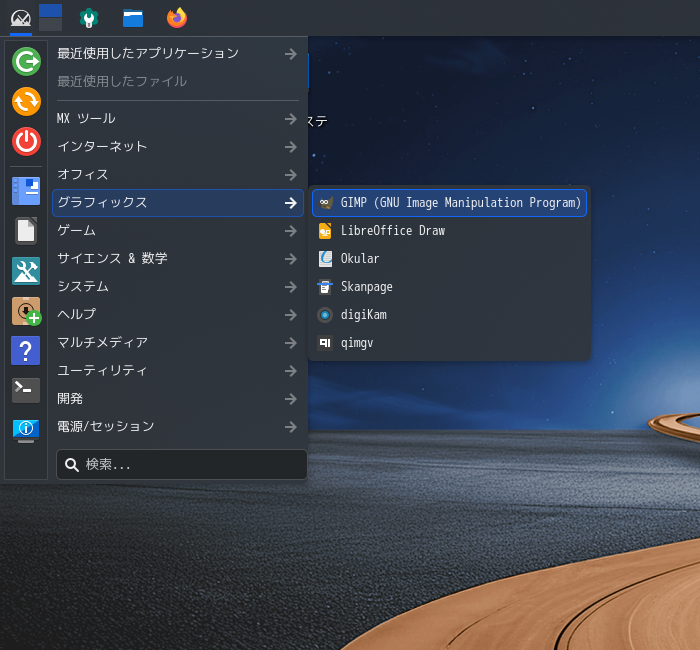The height and width of the screenshot is (650, 700).
Task: Click the virtual desktop pager in top panel
Action: [x=50, y=18]
